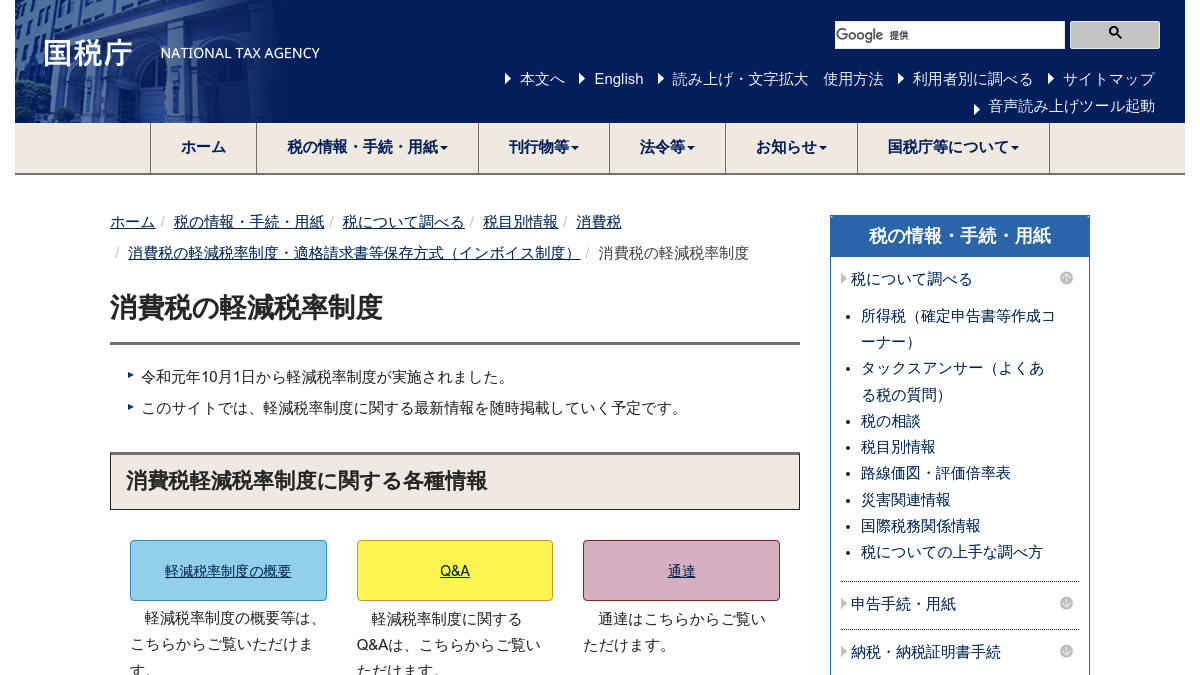Select the 消費税 breadcrumb link

click(598, 222)
